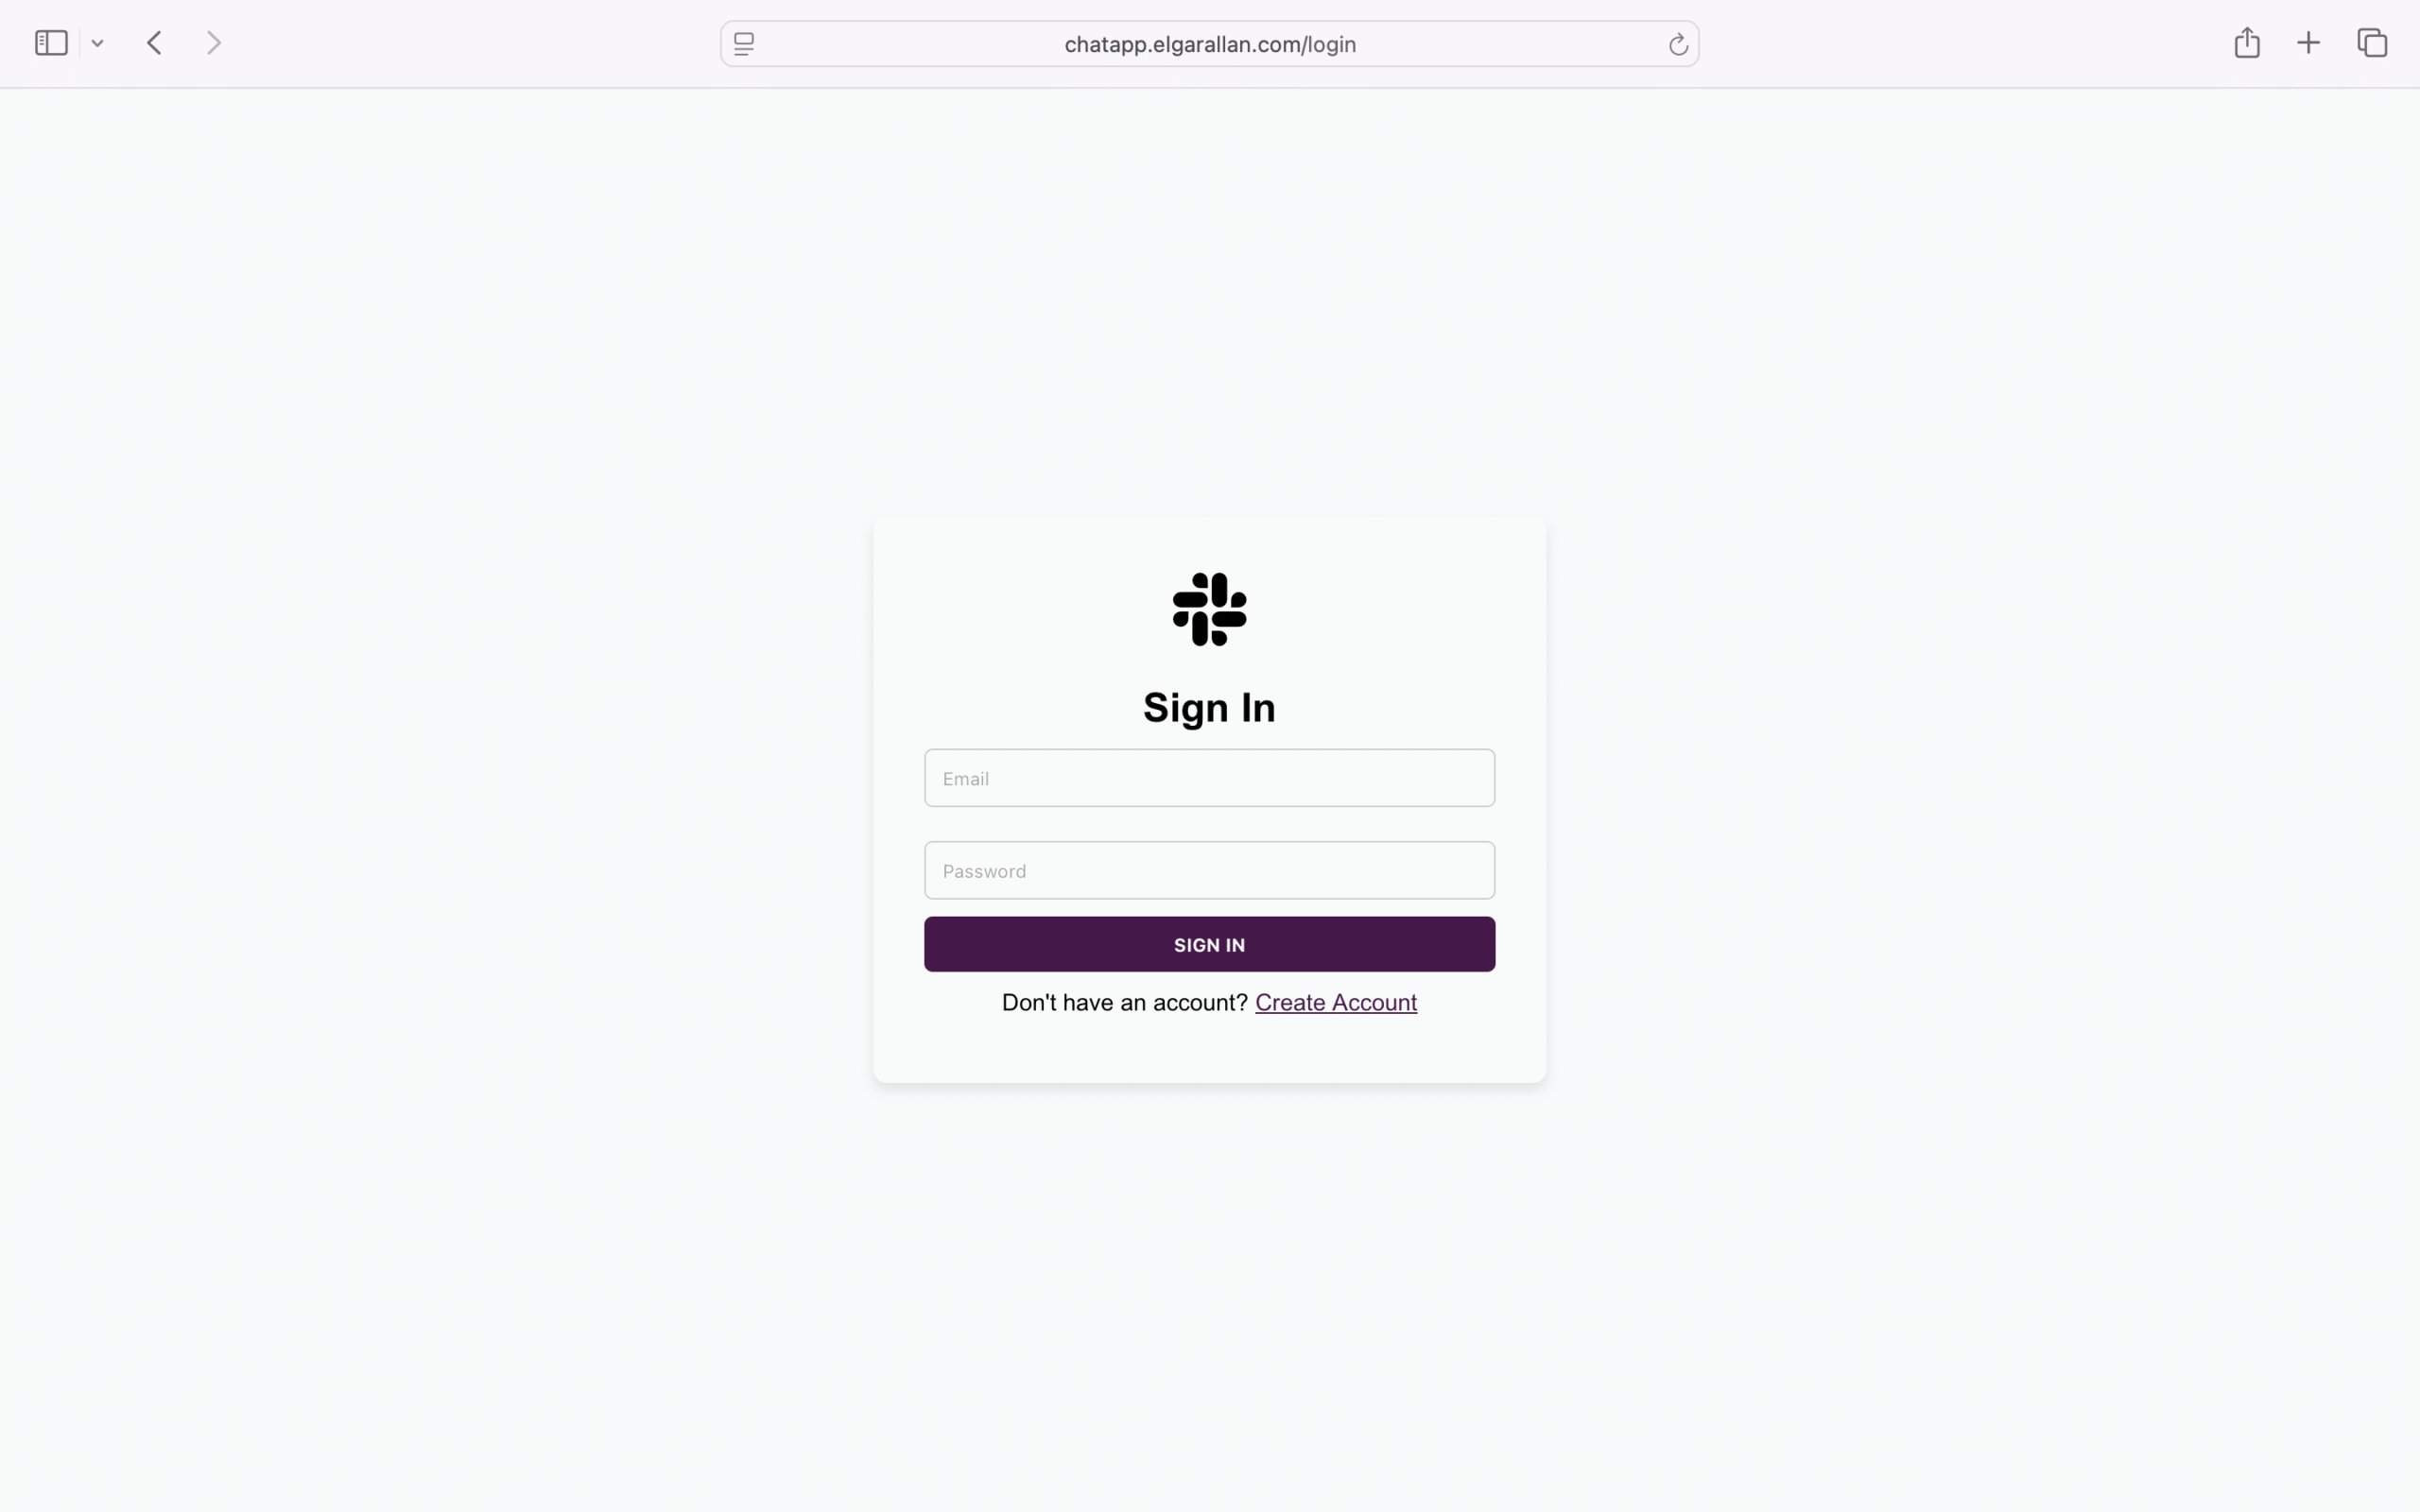Open a new tab
Image resolution: width=2420 pixels, height=1512 pixels.
(2309, 43)
